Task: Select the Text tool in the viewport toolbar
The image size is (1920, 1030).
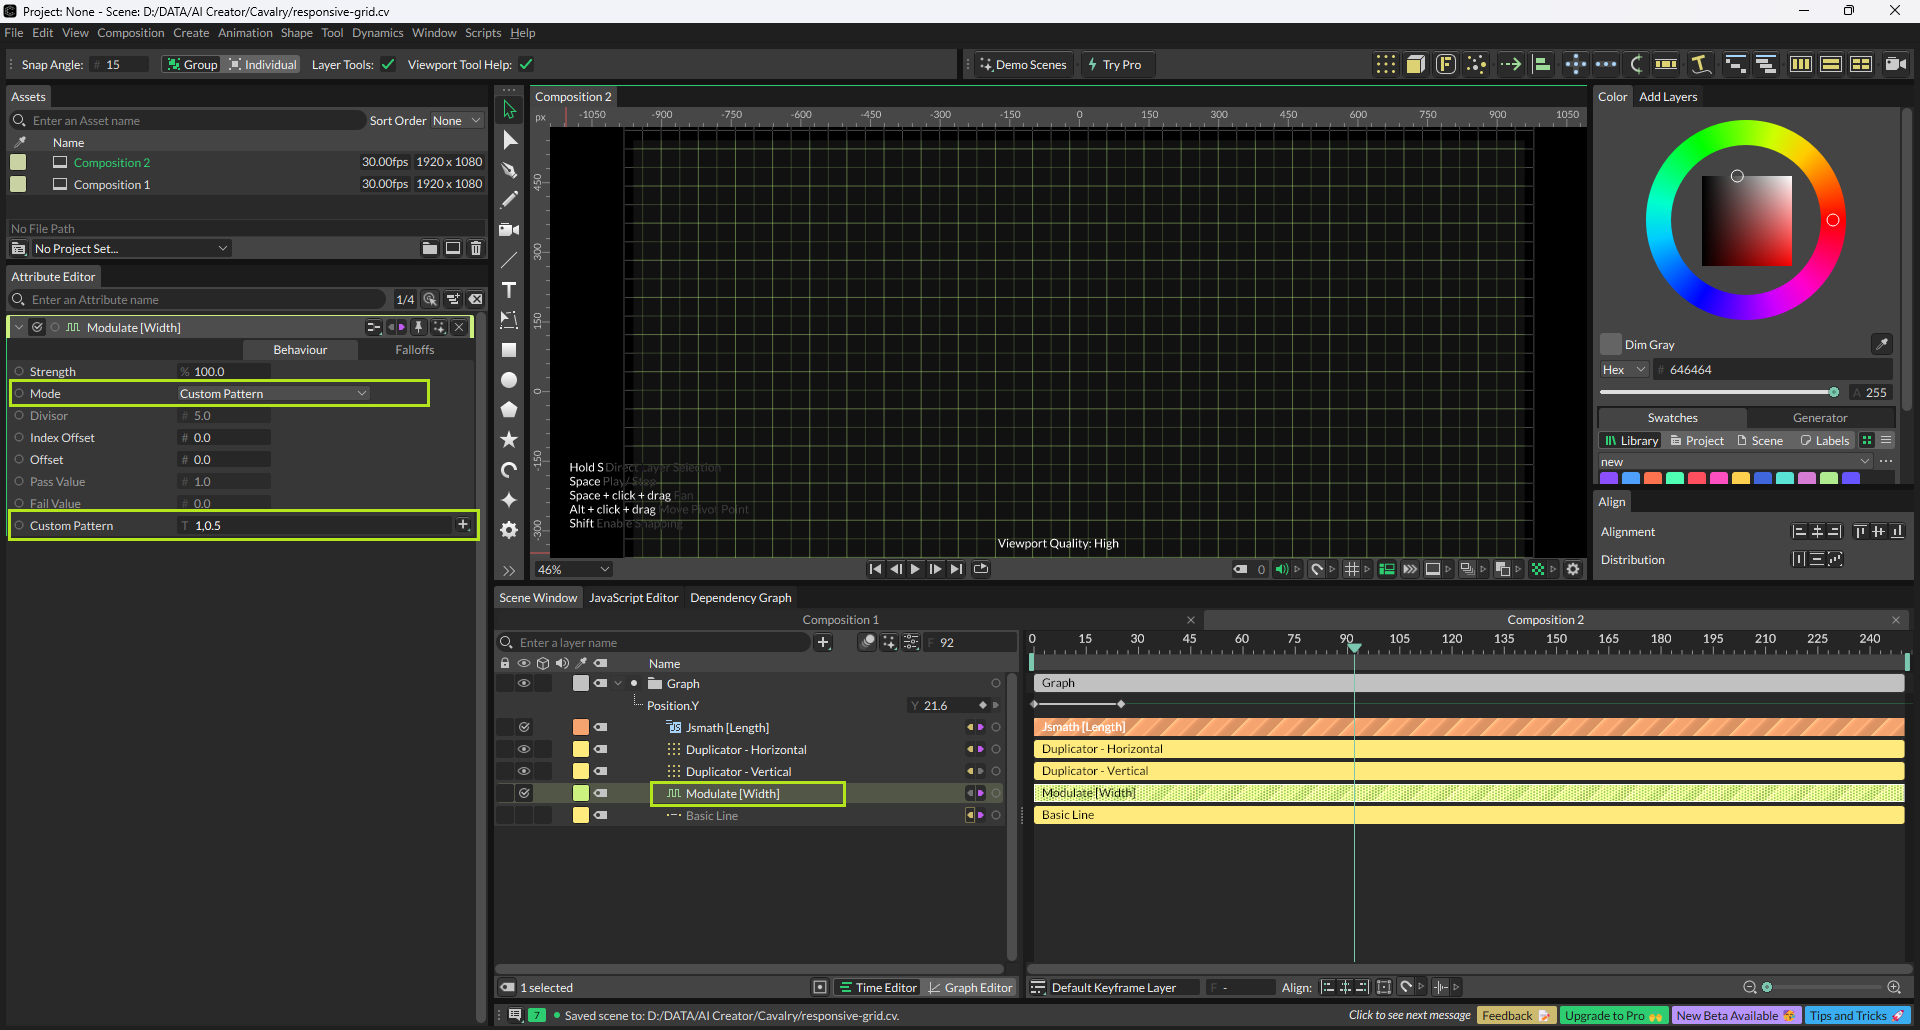Action: pos(509,290)
